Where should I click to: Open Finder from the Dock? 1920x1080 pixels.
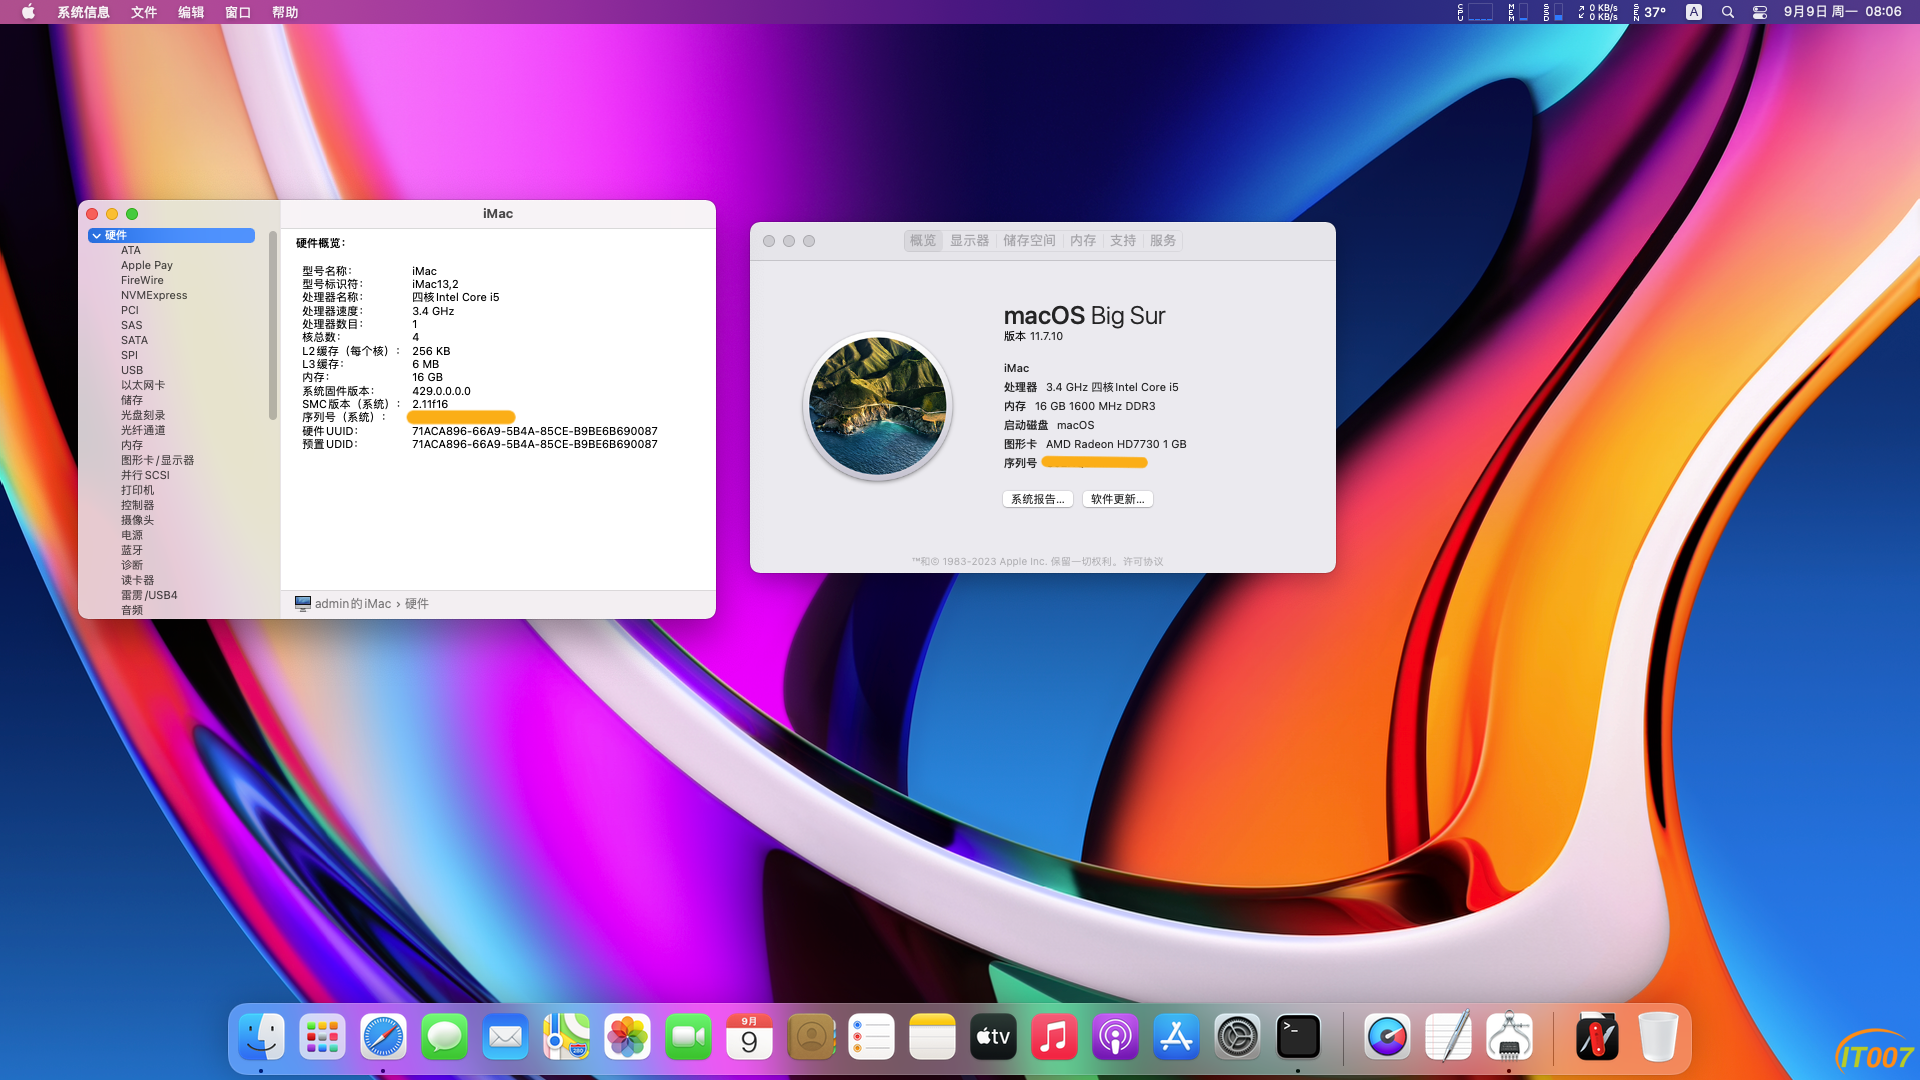click(x=261, y=1037)
